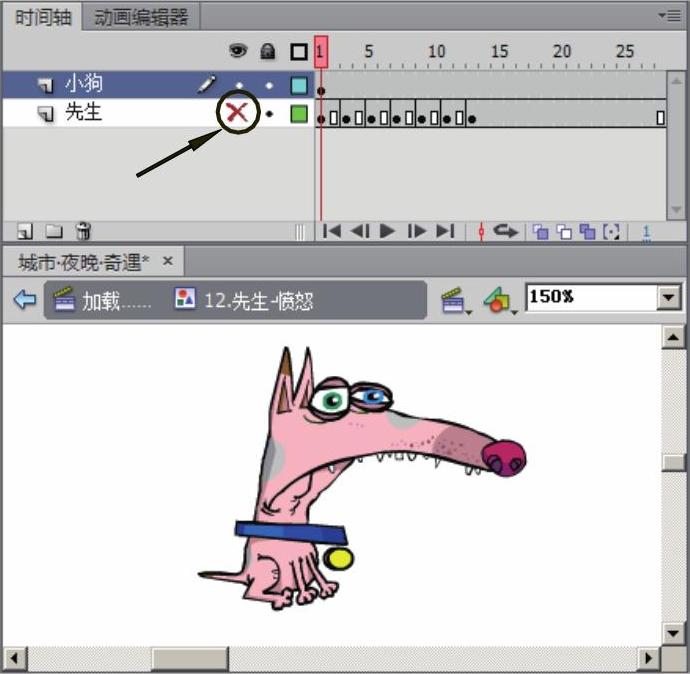Toggle visibility dot of 小狗 layer

[239, 85]
